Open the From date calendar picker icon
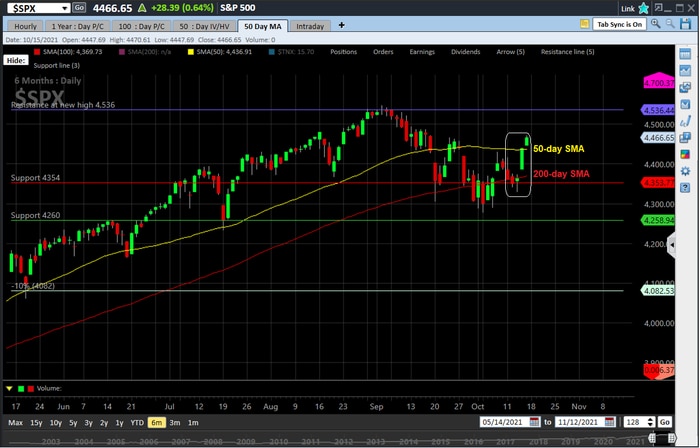The width and height of the screenshot is (700, 448). pyautogui.click(x=534, y=422)
